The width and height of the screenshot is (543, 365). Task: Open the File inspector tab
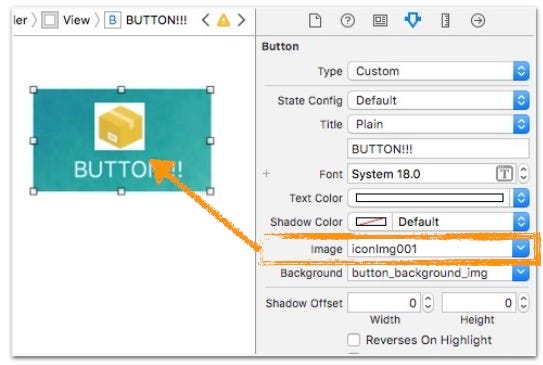[315, 21]
